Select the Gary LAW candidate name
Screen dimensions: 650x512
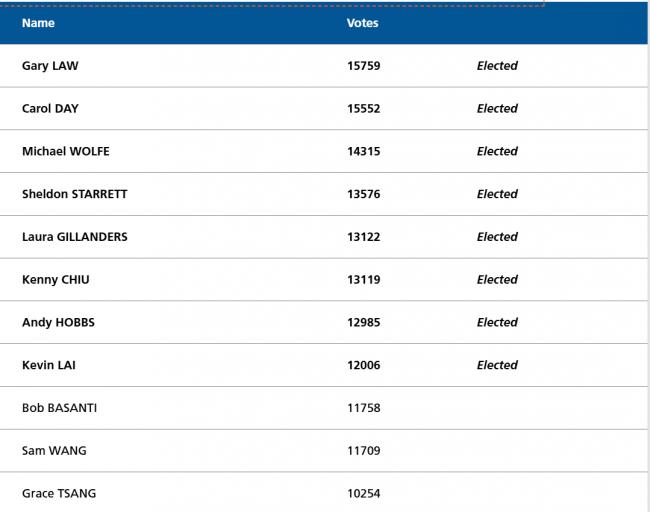pyautogui.click(x=50, y=66)
